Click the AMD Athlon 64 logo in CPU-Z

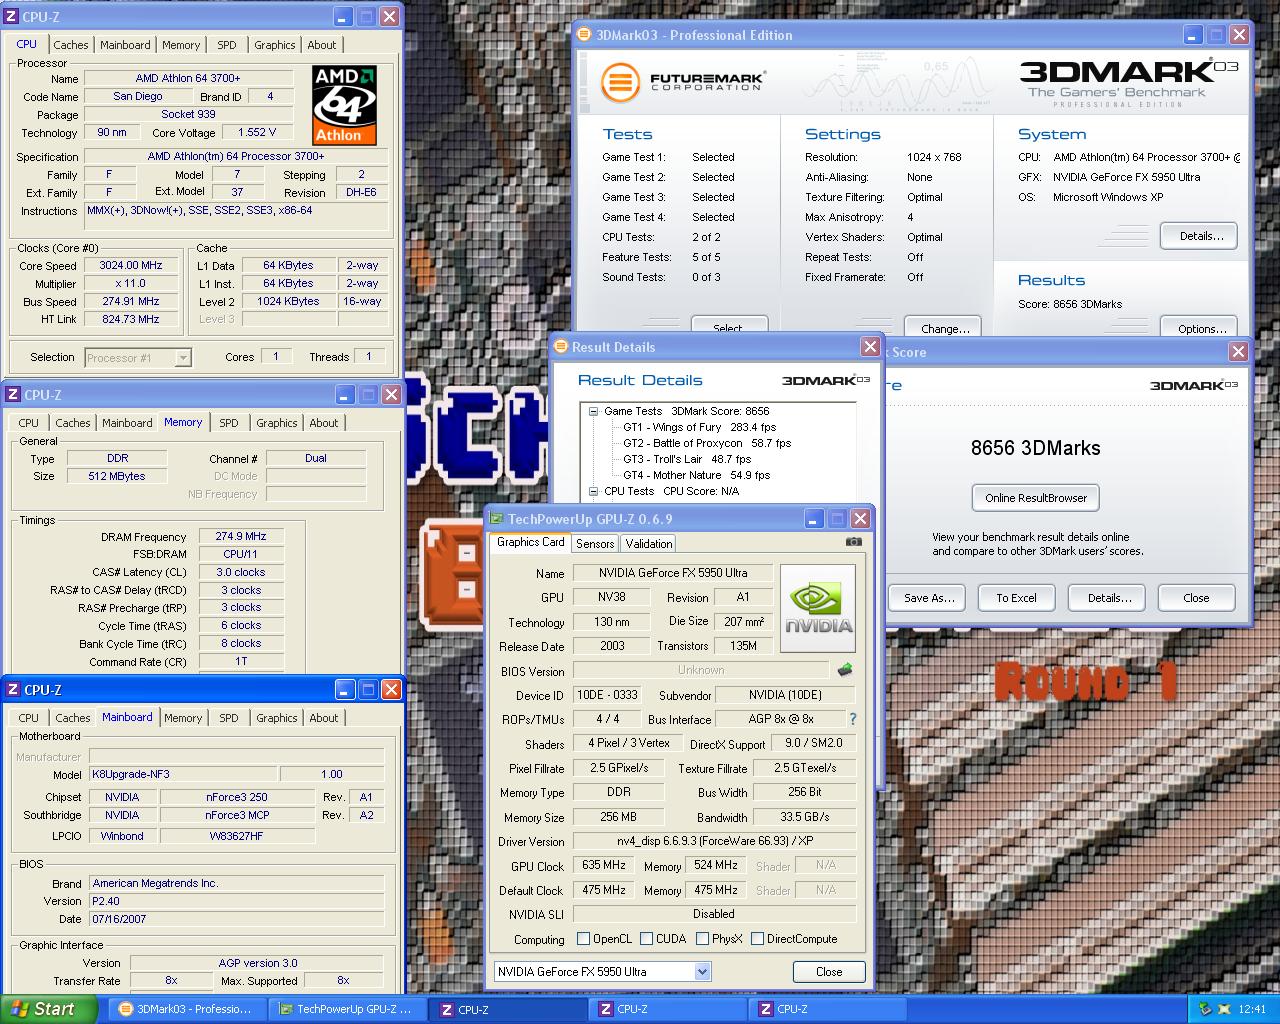click(x=344, y=105)
